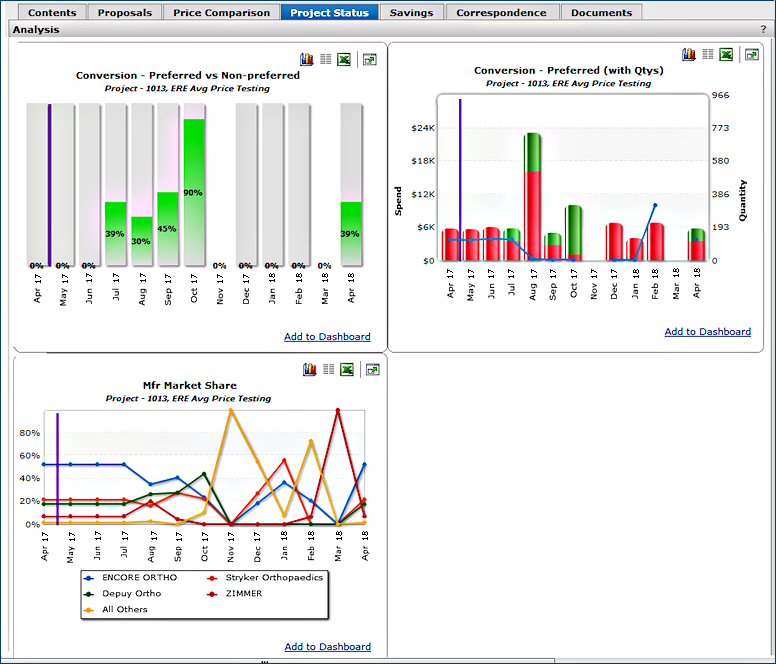Click ENCORE ORTHO blue legend marker
Image resolution: width=776 pixels, height=664 pixels.
point(89,578)
